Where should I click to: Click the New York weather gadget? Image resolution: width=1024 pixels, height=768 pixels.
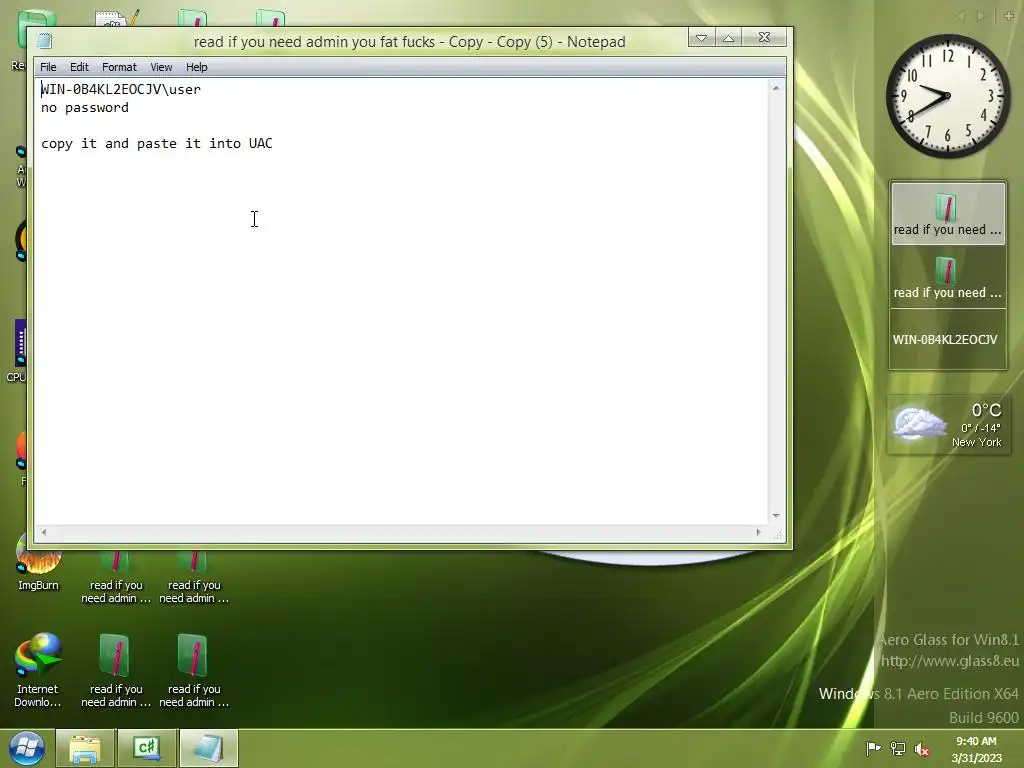948,424
